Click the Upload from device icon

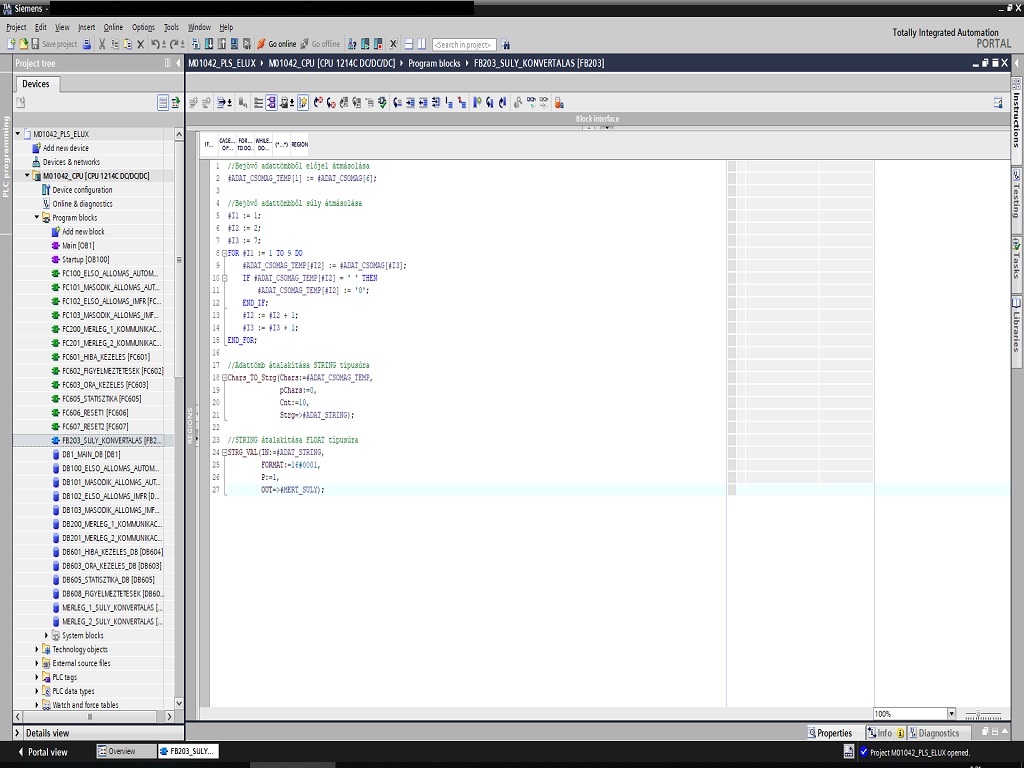tap(222, 44)
